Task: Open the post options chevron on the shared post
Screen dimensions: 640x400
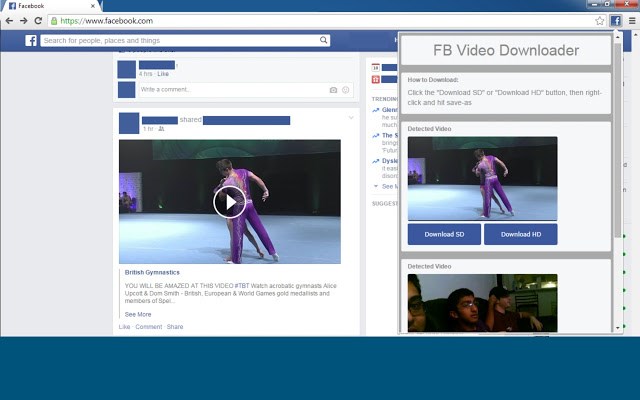Action: 351,118
